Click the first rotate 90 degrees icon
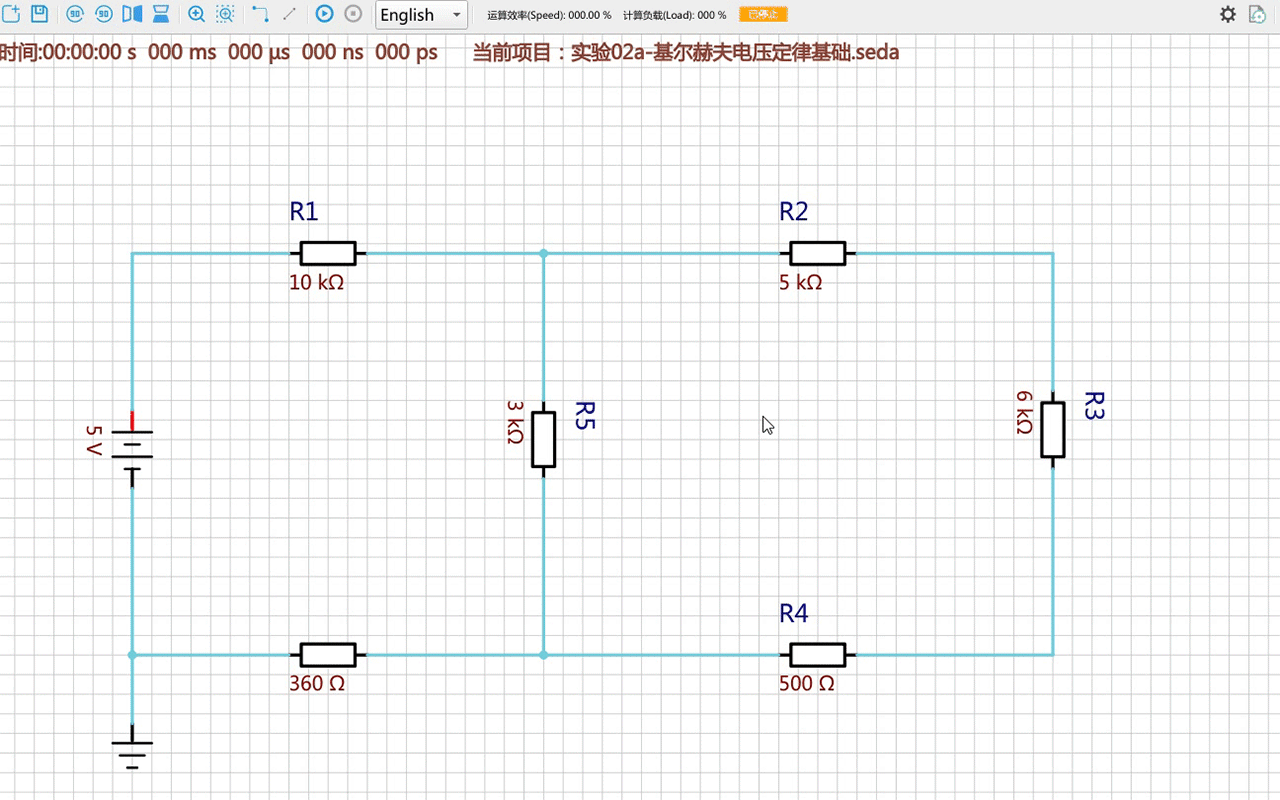 coord(75,14)
